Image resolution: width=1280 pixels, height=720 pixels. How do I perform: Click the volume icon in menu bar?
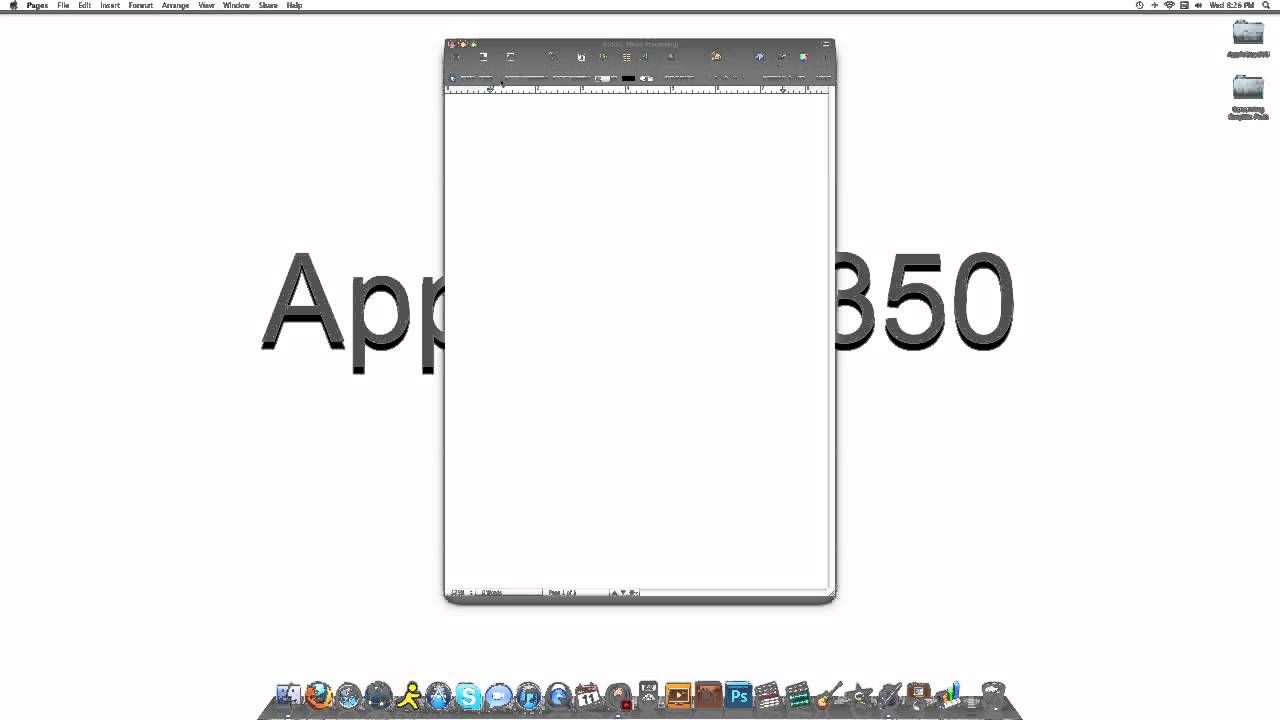pos(1198,5)
